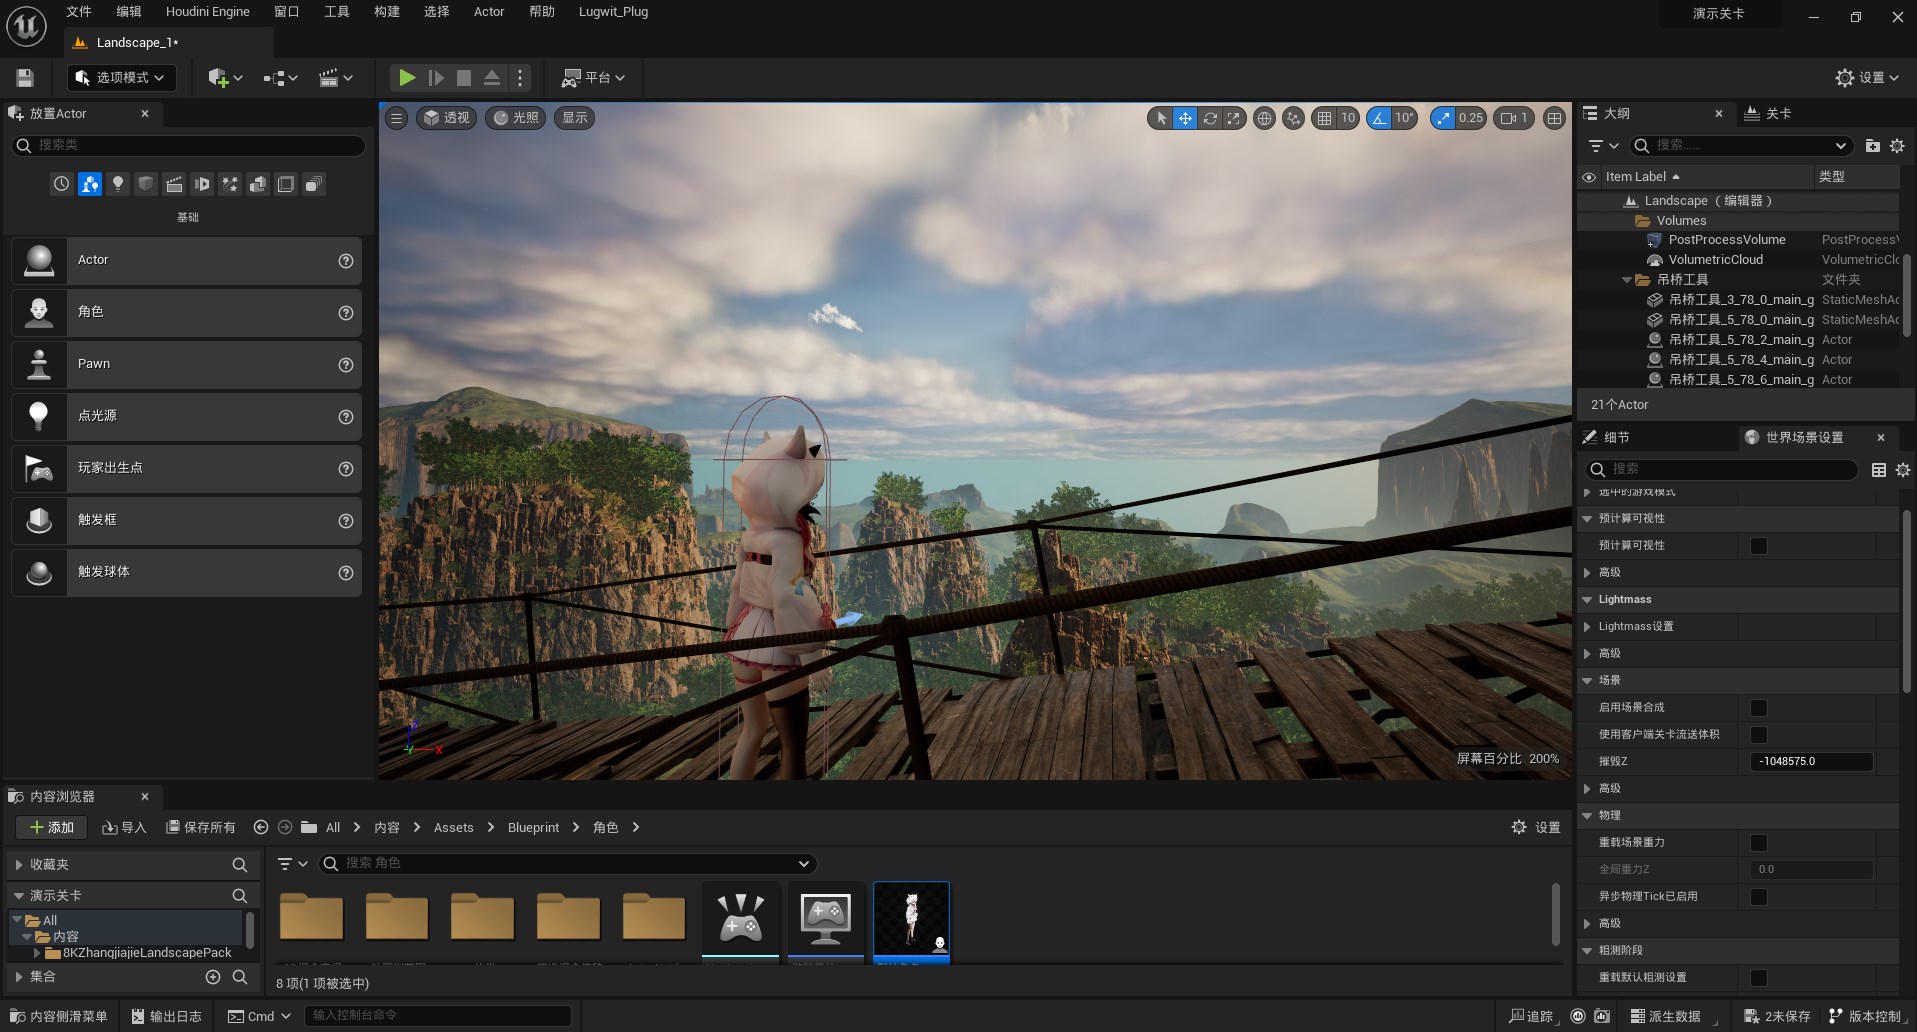Toggle surface snapping icon in viewport
This screenshot has height=1032, width=1917.
pos(1294,118)
